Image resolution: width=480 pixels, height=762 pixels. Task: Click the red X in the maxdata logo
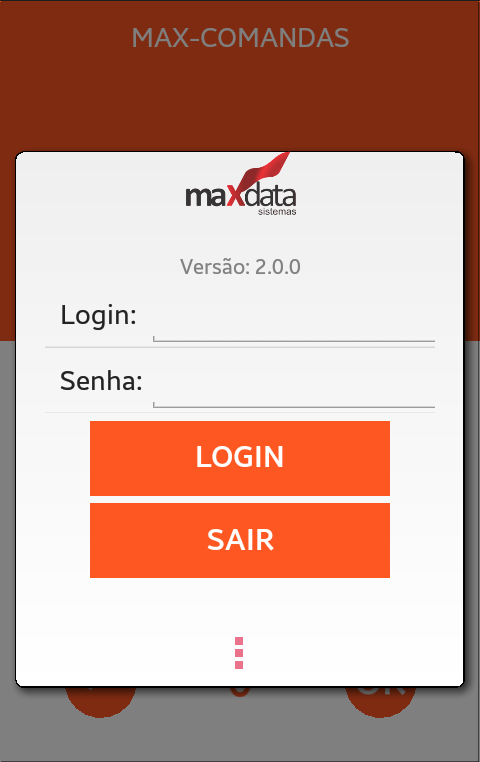point(236,195)
